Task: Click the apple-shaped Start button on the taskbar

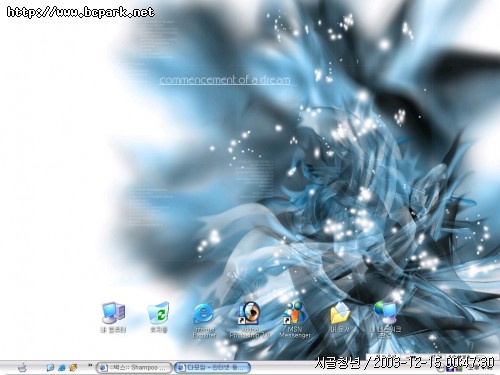Action: pyautogui.click(x=23, y=367)
